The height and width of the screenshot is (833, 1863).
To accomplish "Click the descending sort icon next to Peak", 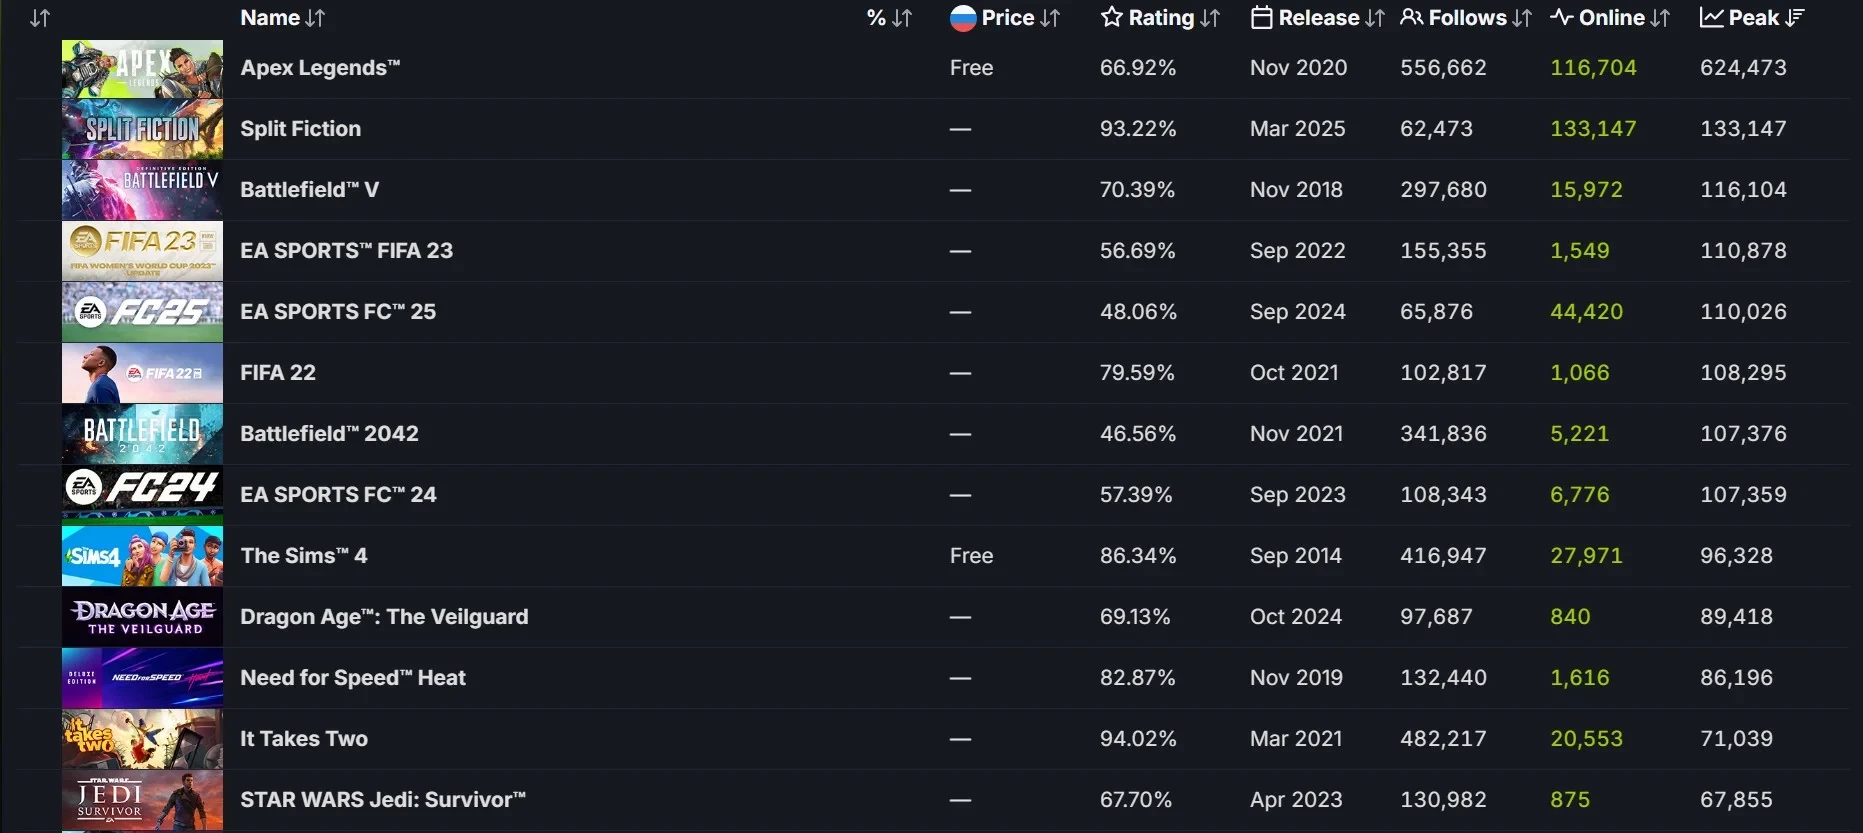I will click(1795, 18).
